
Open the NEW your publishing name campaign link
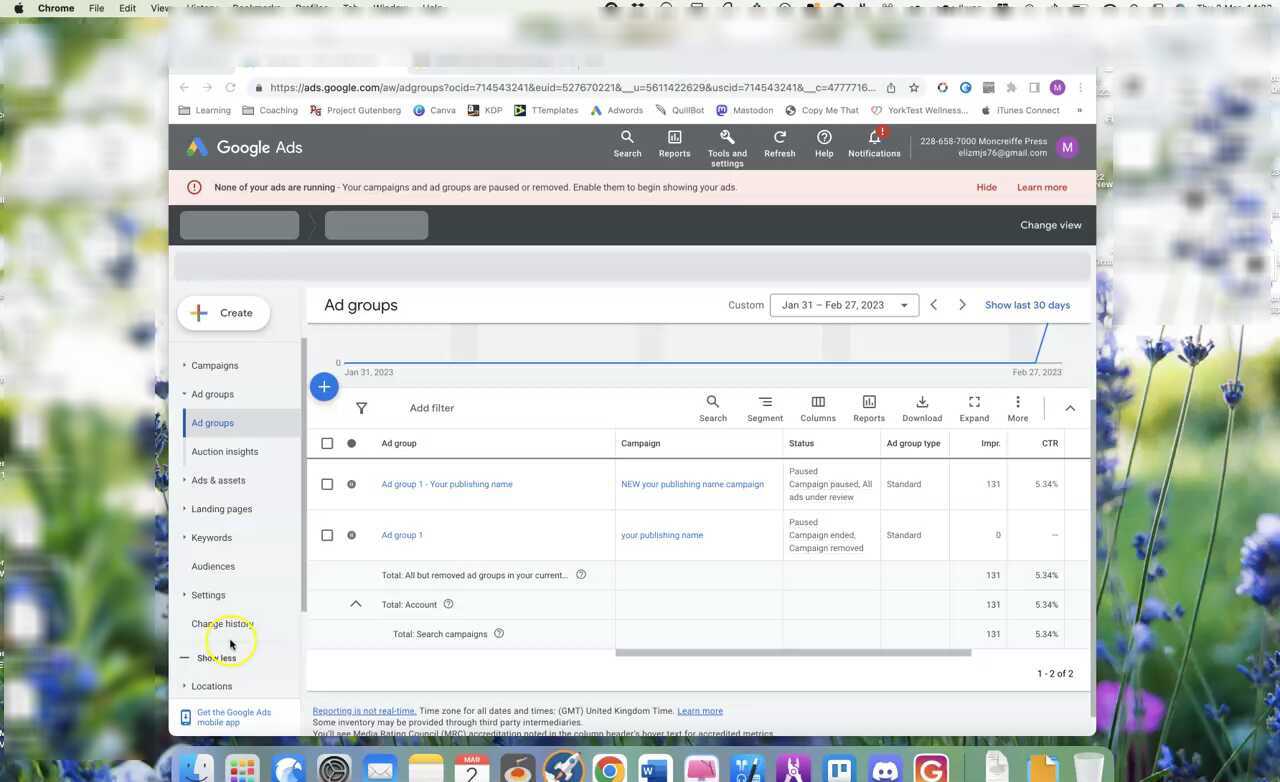pyautogui.click(x=692, y=484)
